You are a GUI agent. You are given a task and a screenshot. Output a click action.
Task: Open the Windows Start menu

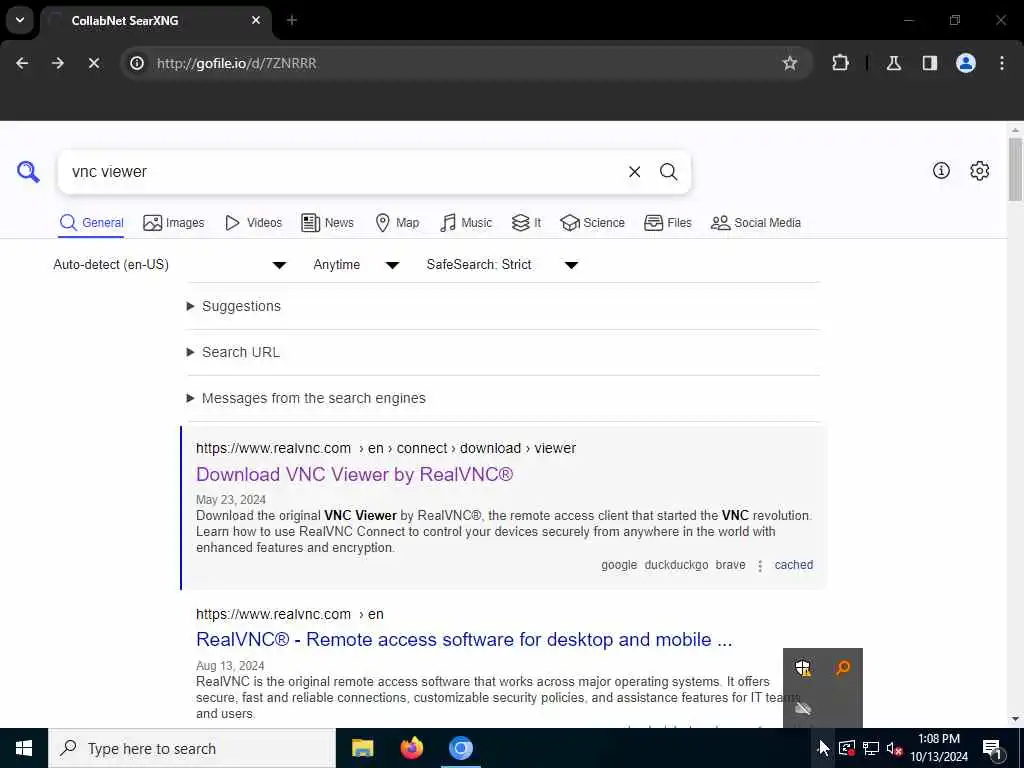point(24,748)
